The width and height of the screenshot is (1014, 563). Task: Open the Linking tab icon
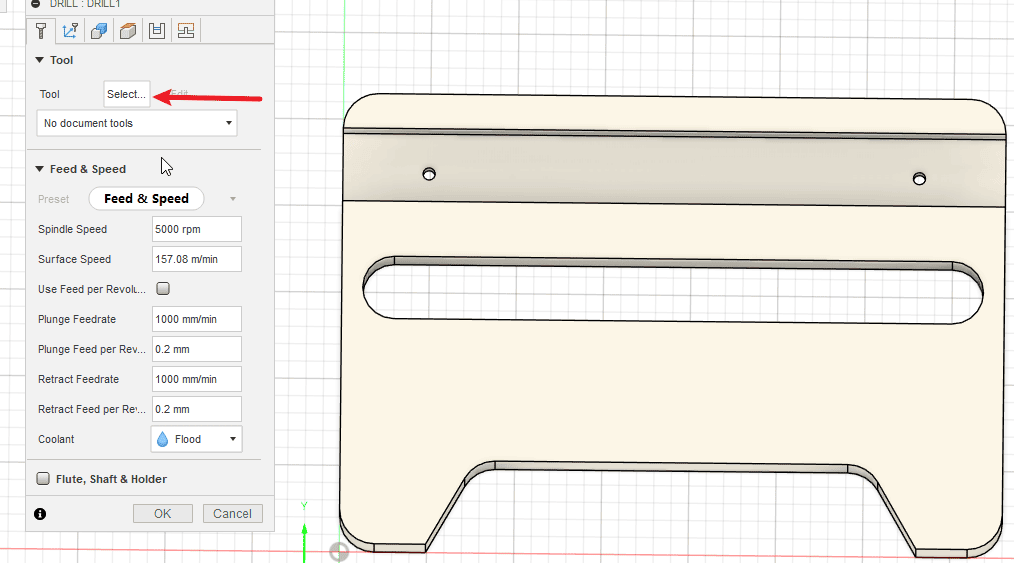tap(185, 31)
